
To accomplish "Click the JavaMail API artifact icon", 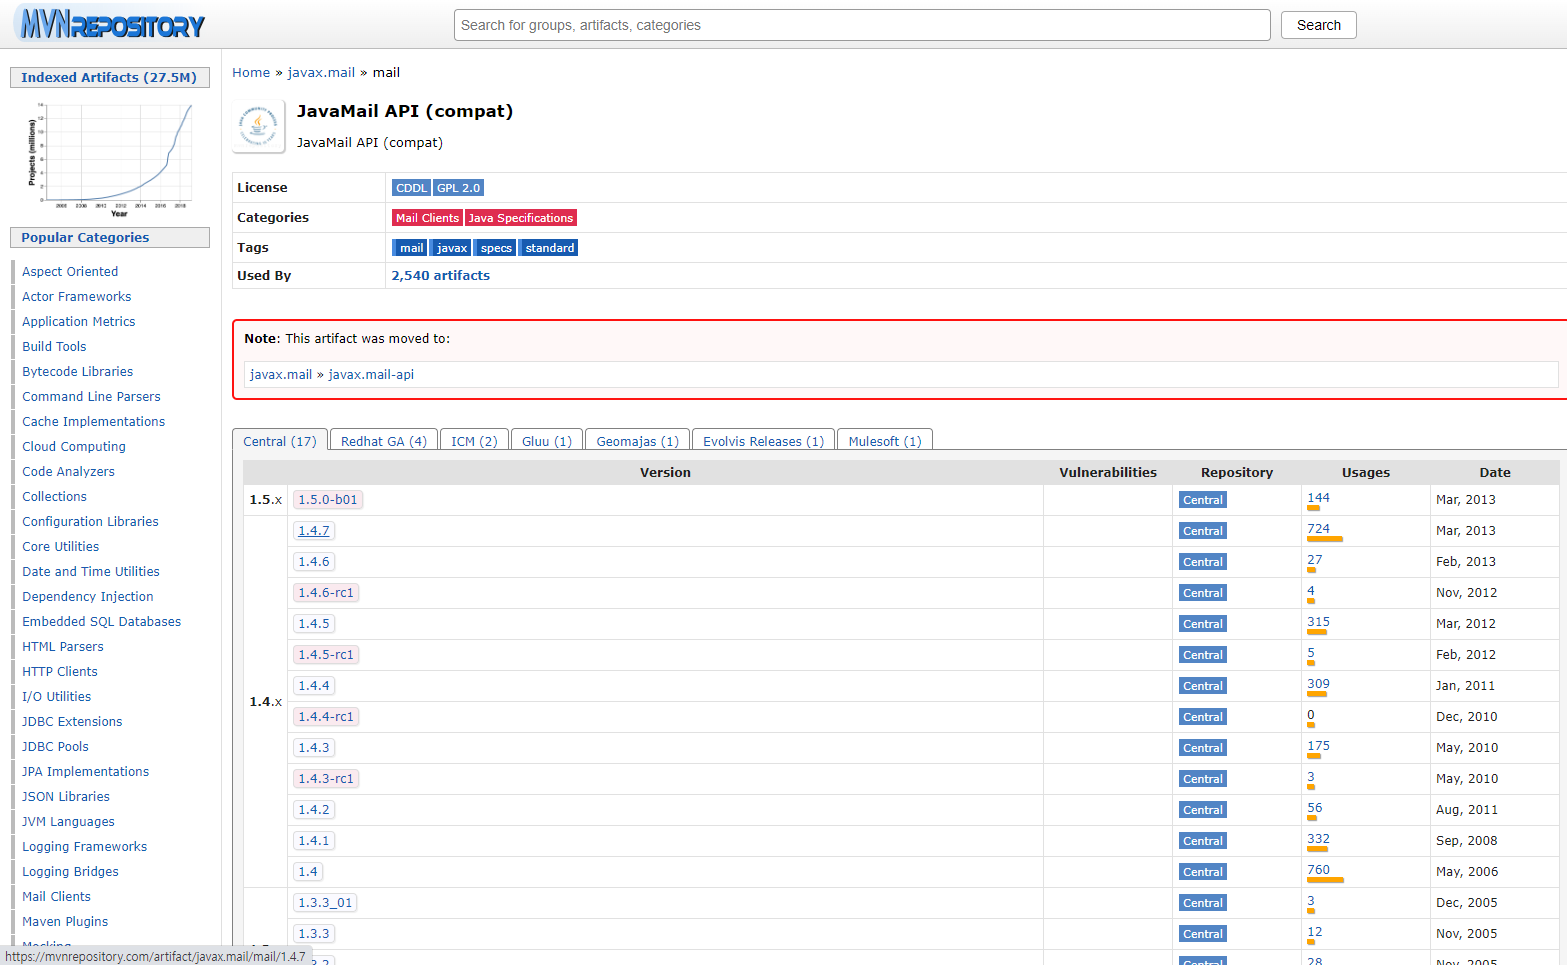I will (258, 126).
